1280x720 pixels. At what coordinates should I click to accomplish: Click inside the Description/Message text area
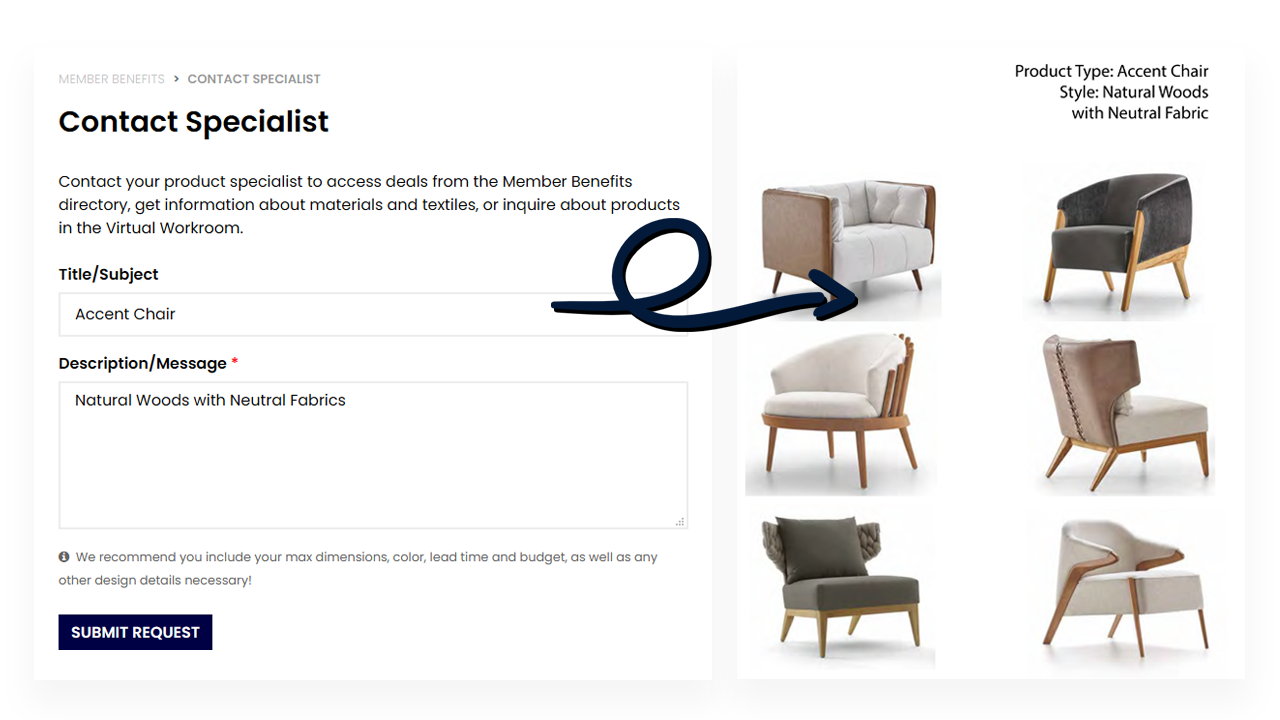373,455
